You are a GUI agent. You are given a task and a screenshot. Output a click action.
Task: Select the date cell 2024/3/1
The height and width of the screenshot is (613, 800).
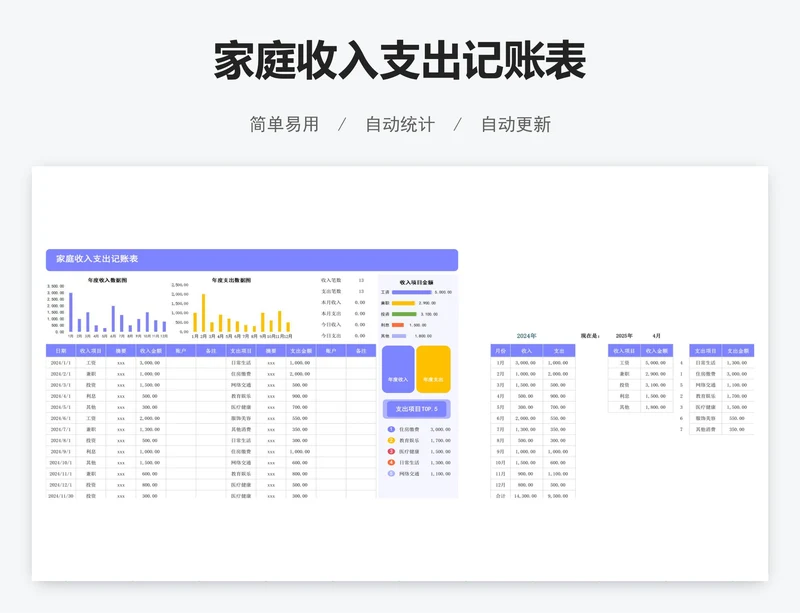point(61,385)
